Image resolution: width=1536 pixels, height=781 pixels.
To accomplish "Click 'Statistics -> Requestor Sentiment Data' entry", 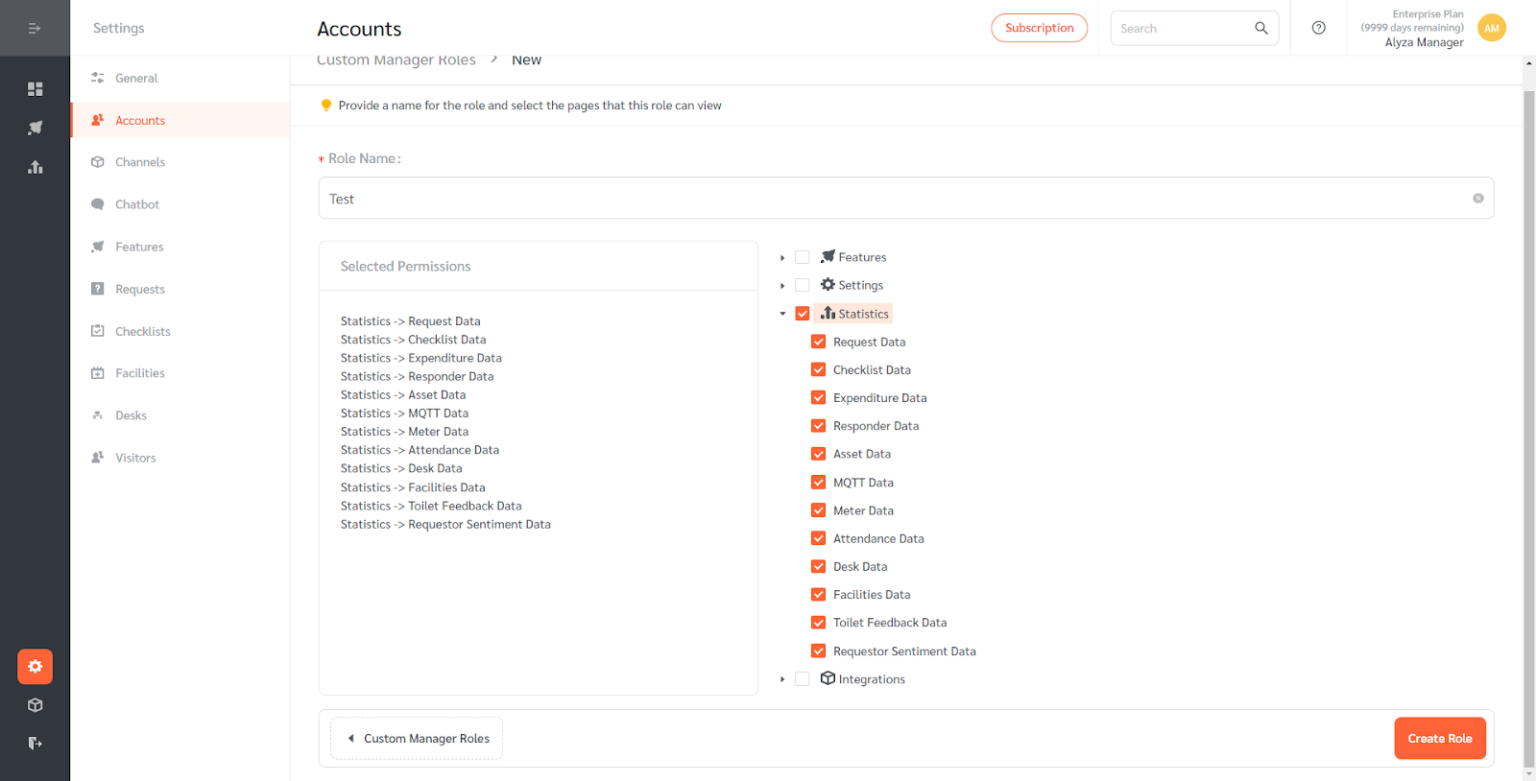I will pos(445,524).
